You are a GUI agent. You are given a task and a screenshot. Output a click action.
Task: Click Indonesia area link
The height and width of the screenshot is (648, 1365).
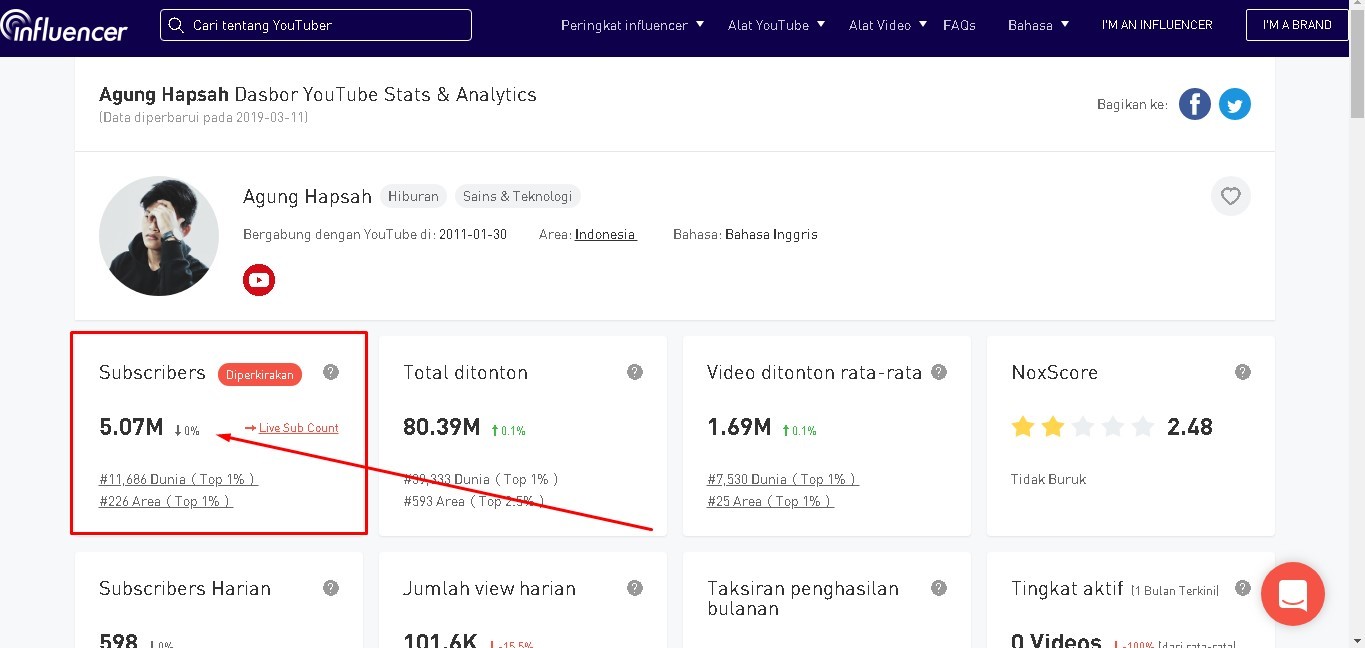click(x=605, y=234)
